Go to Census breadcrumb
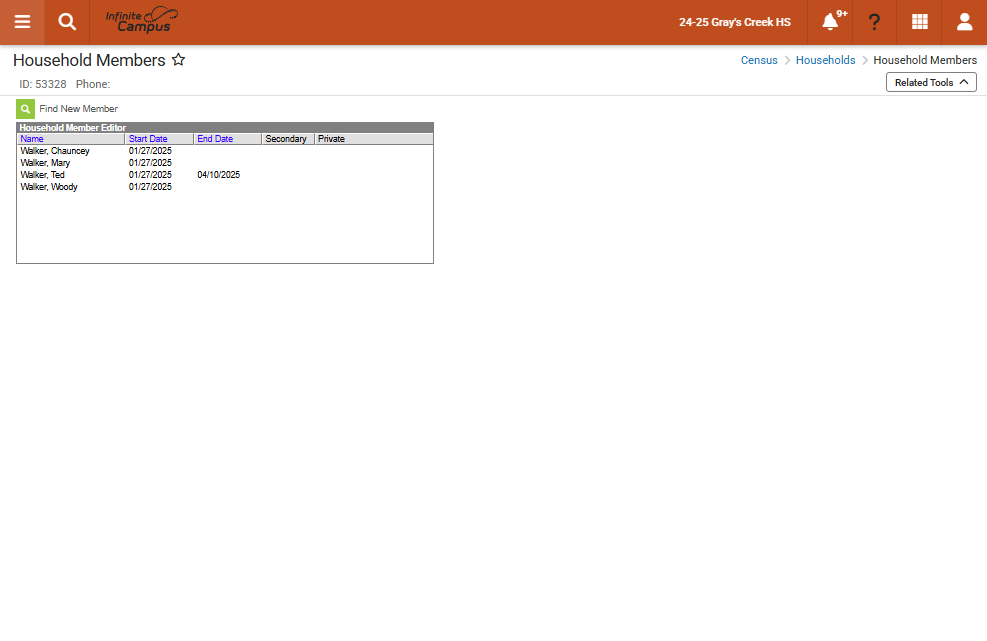987x641 pixels. tap(759, 60)
